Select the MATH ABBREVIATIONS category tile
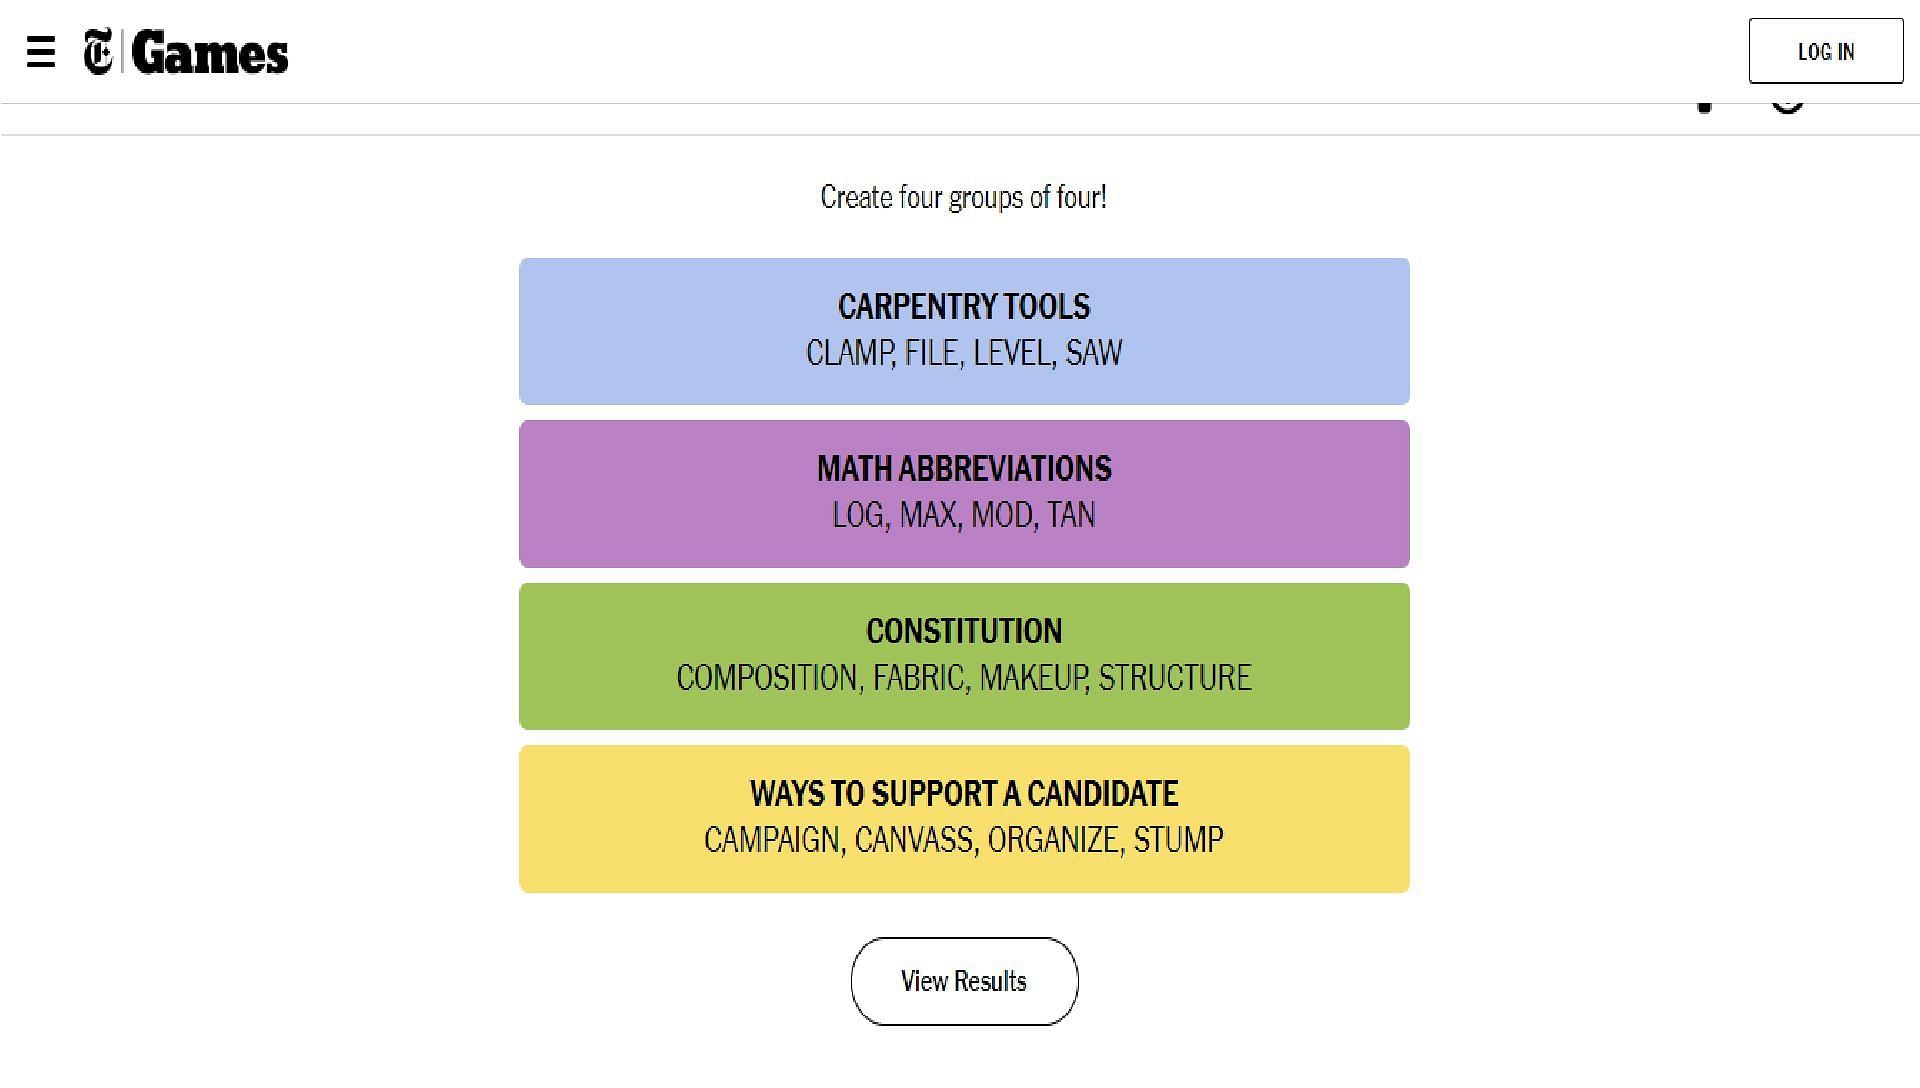1920x1088 pixels. click(x=964, y=493)
